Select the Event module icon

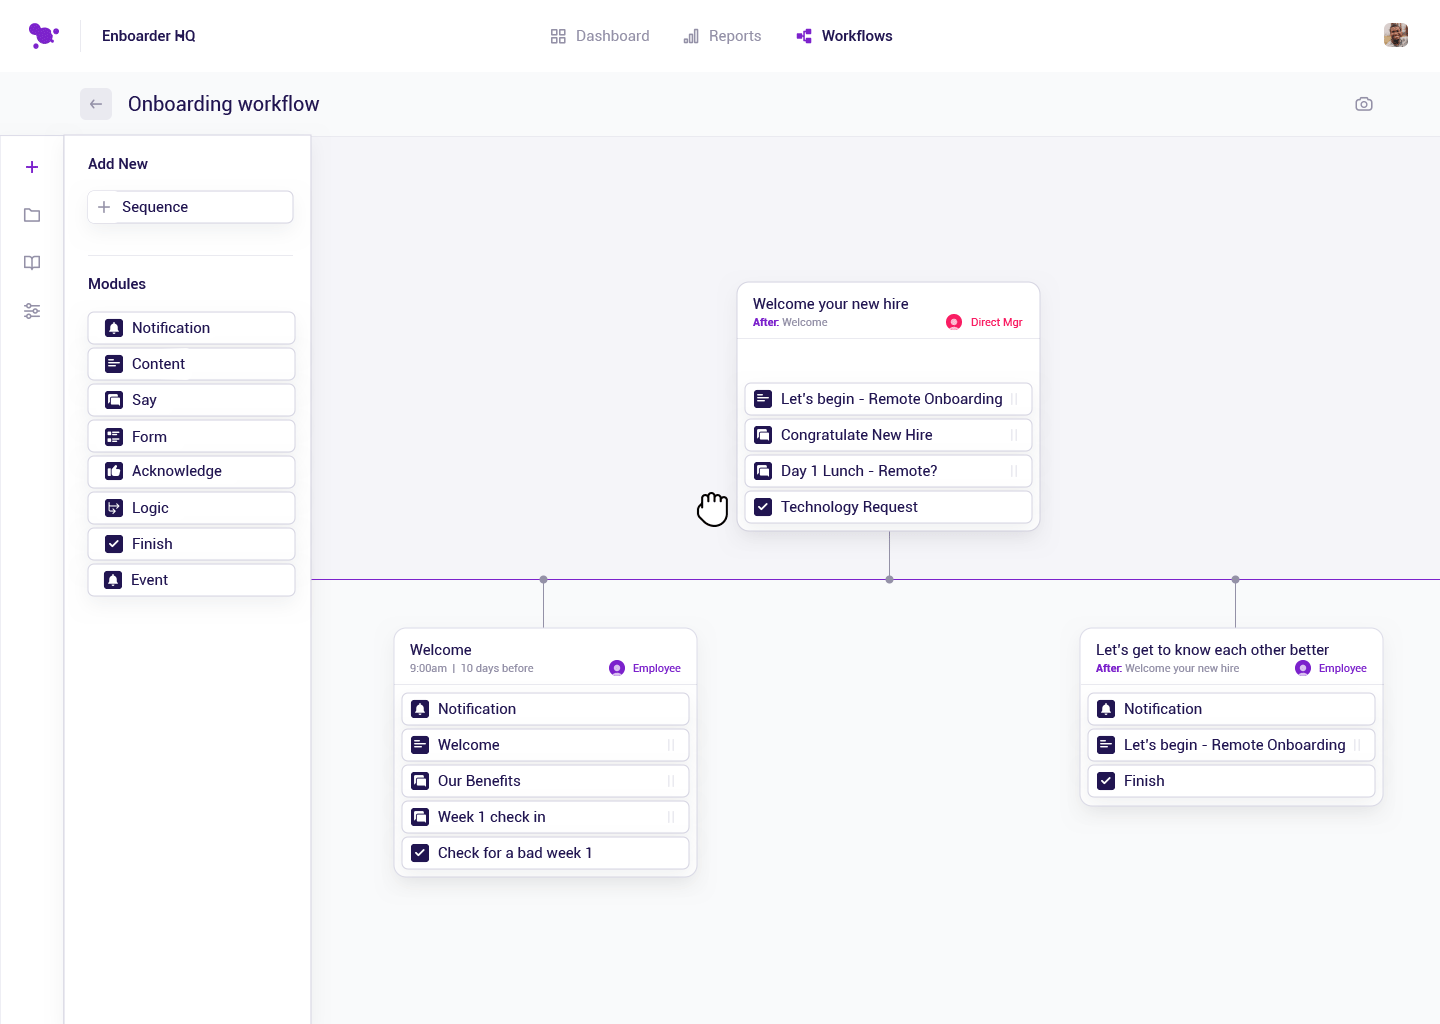click(113, 579)
